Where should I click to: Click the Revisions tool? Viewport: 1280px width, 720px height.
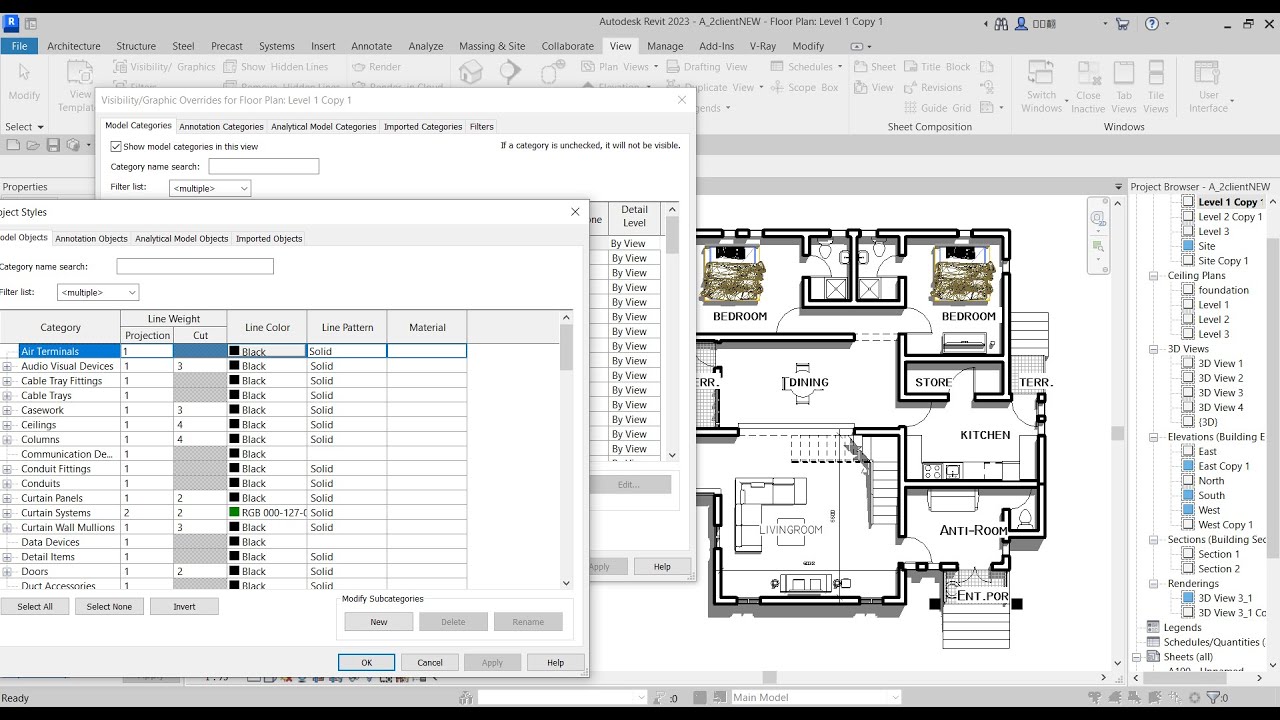[x=932, y=87]
